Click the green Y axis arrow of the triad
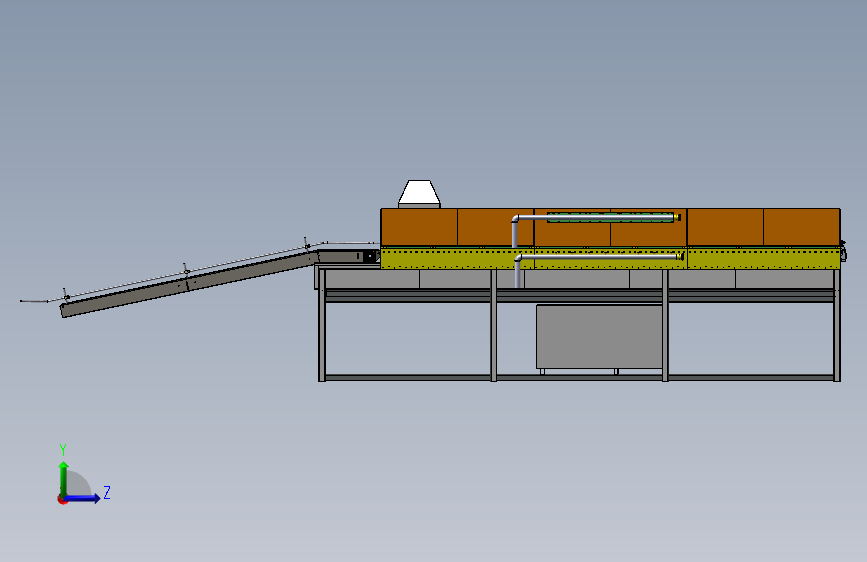The image size is (867, 562). [64, 478]
